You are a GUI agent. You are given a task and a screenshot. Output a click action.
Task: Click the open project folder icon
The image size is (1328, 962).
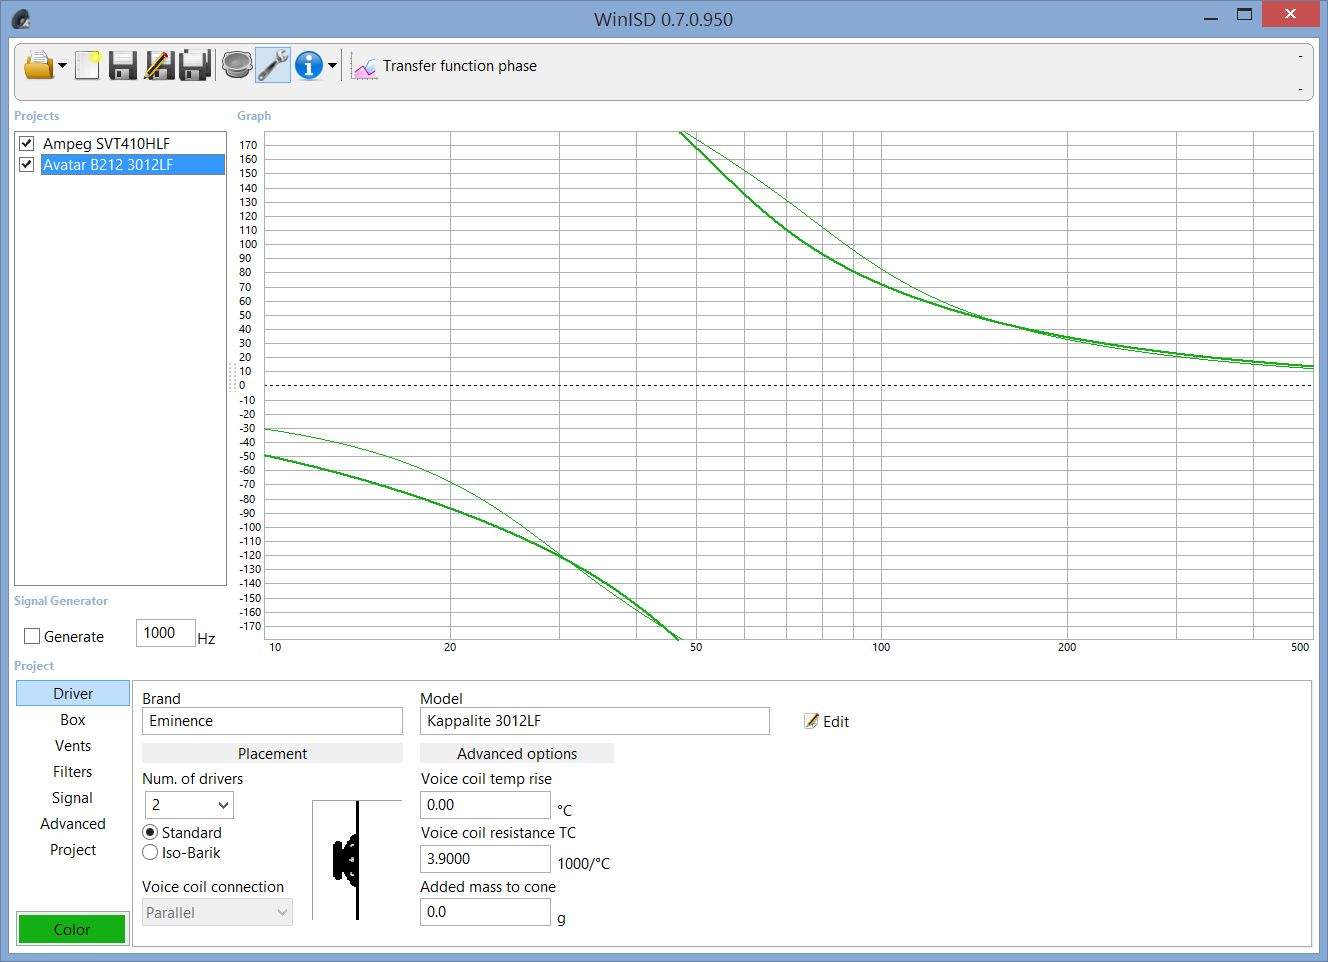point(38,66)
